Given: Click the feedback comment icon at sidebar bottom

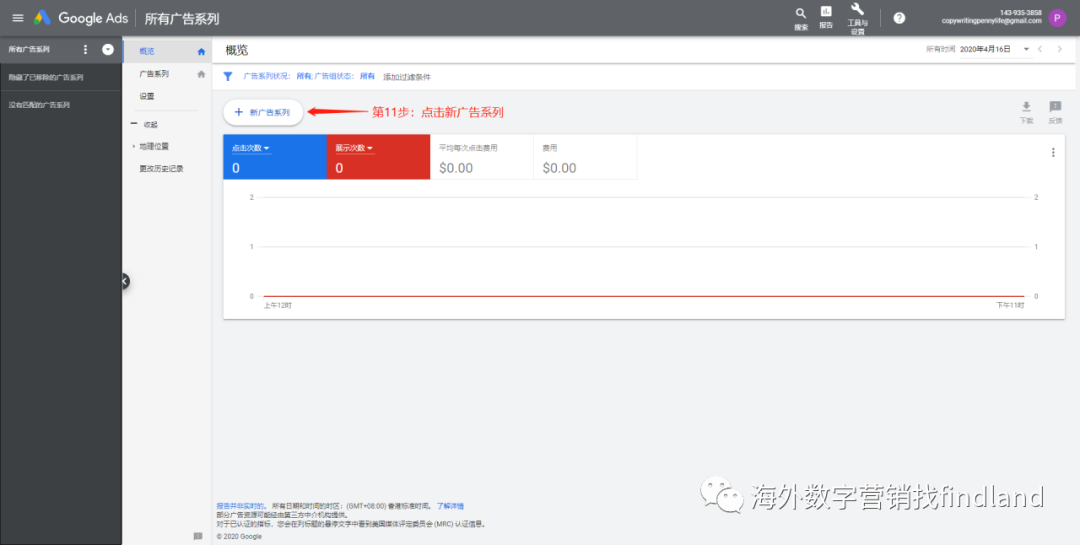Looking at the screenshot, I should pos(198,536).
